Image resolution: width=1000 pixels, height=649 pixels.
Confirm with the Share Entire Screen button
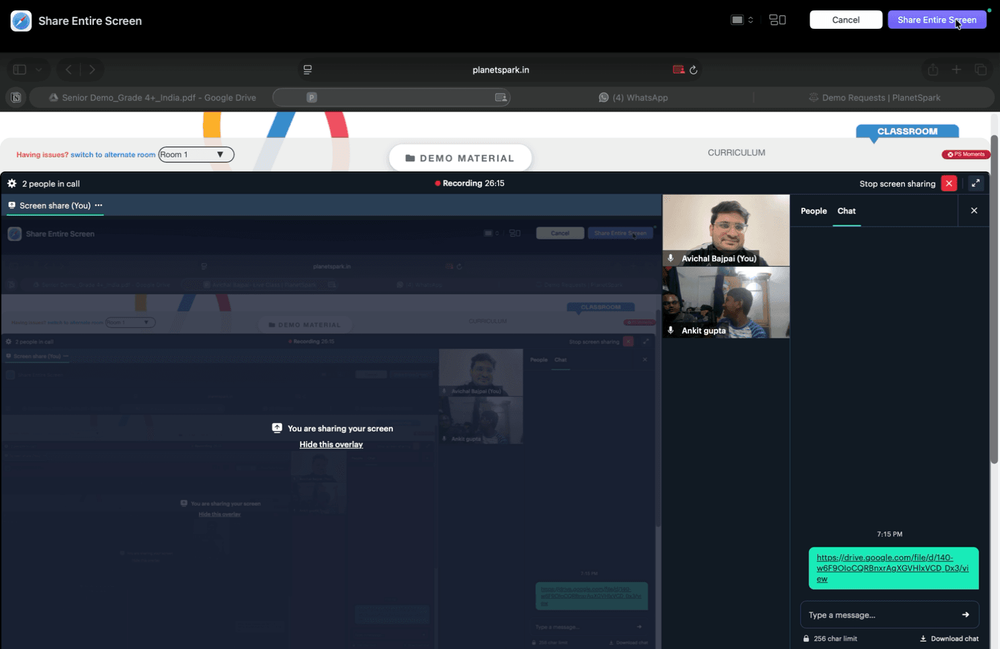937,20
